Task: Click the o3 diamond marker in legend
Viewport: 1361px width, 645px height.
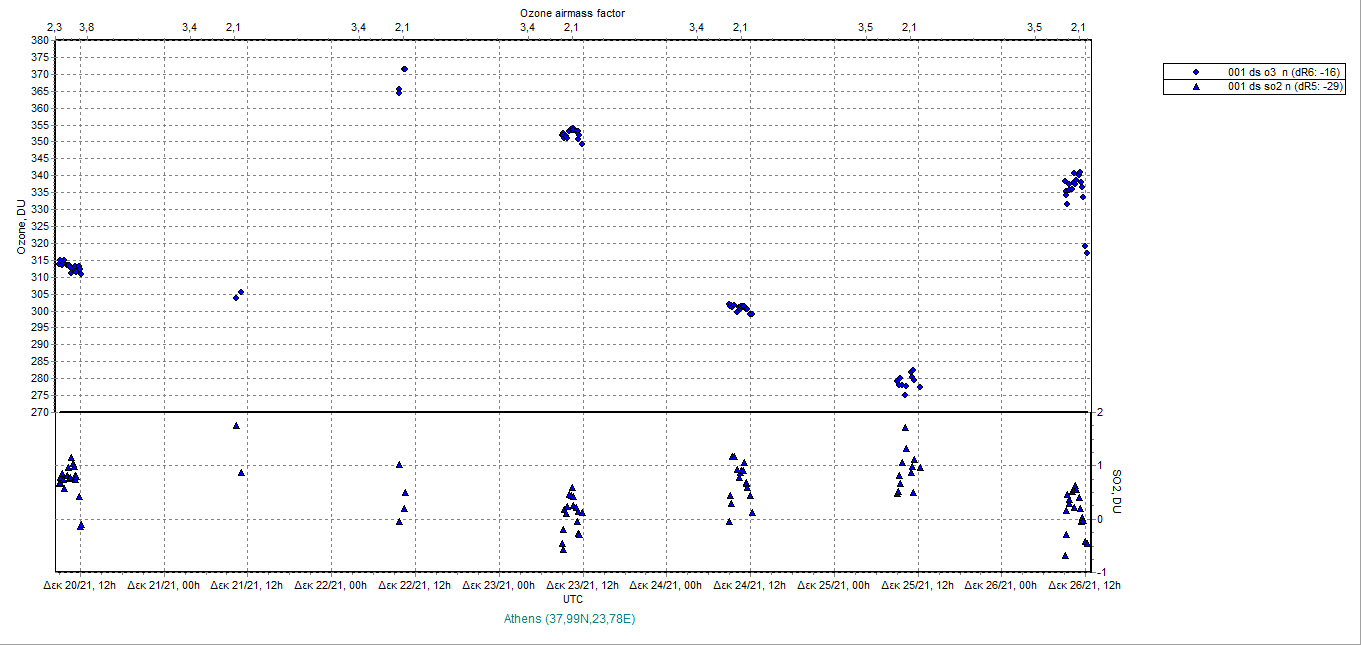Action: pyautogui.click(x=1196, y=72)
